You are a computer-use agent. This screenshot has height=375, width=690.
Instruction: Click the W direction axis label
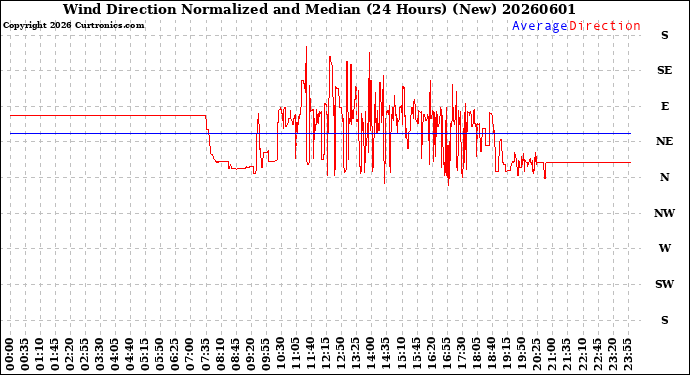pyautogui.click(x=665, y=248)
